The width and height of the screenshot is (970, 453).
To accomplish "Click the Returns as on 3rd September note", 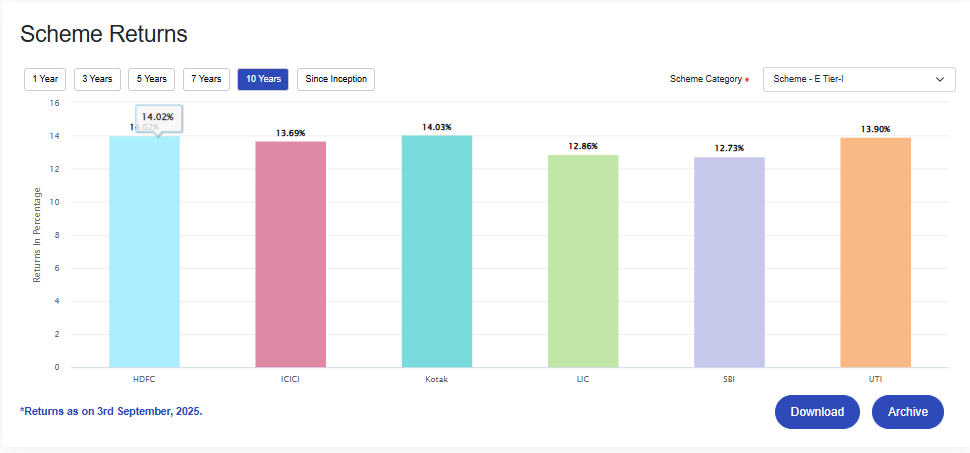I will coord(111,412).
